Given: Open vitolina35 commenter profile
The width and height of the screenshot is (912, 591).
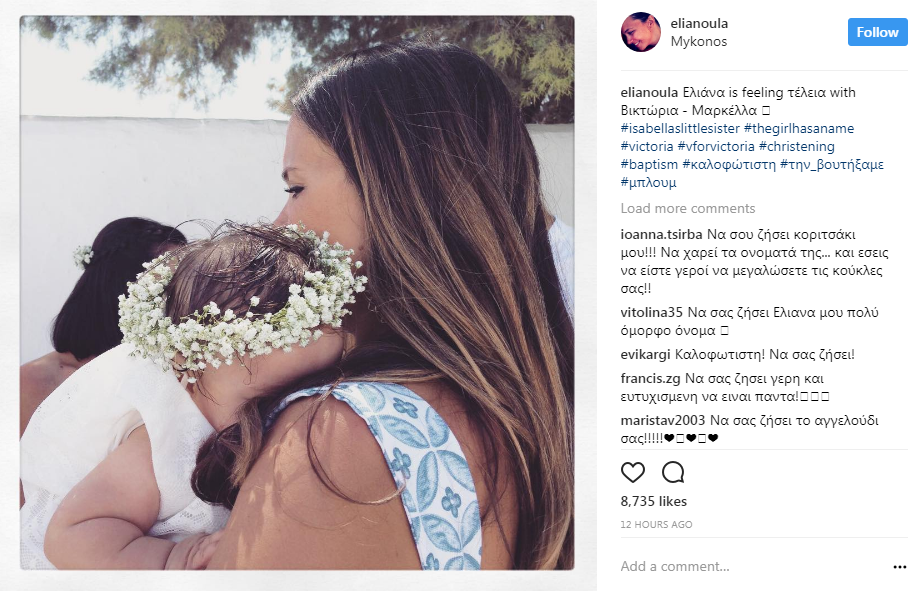Looking at the screenshot, I should pos(651,312).
